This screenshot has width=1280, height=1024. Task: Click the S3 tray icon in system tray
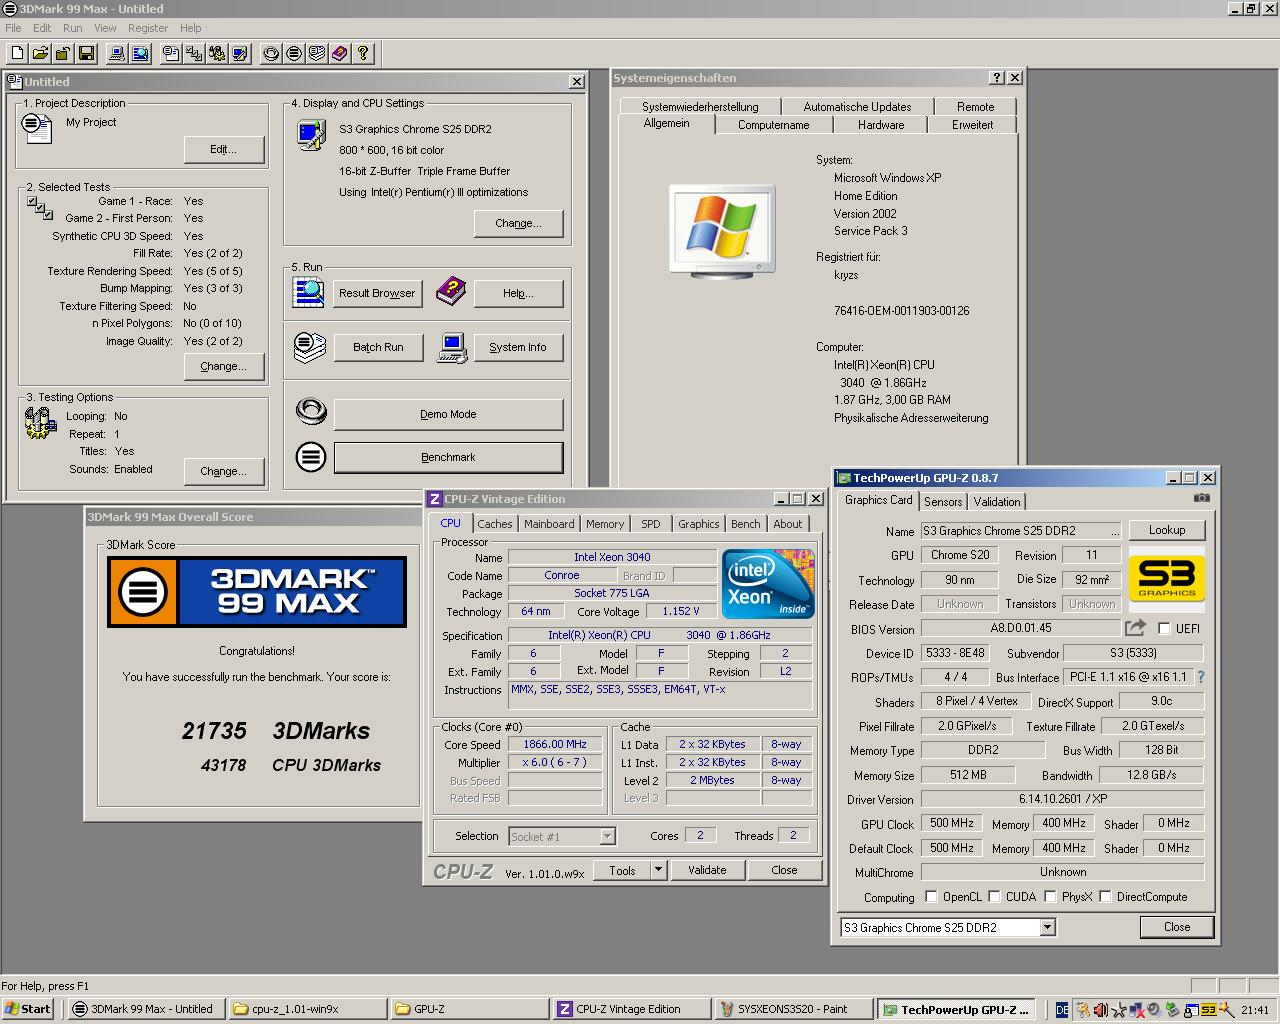pyautogui.click(x=1208, y=1010)
